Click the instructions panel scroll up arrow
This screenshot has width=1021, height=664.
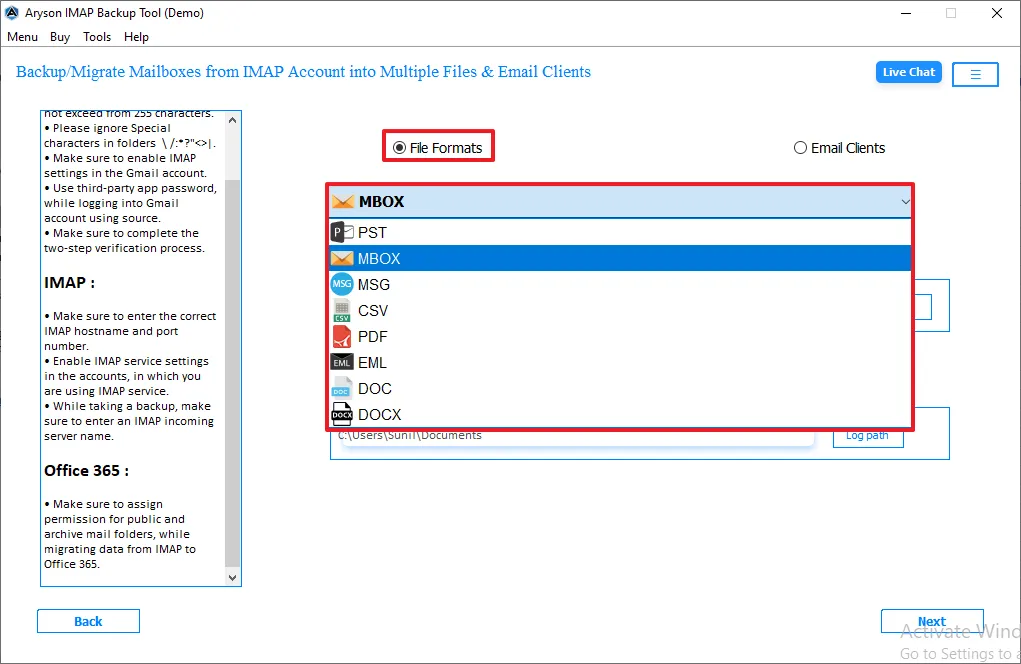[x=232, y=120]
